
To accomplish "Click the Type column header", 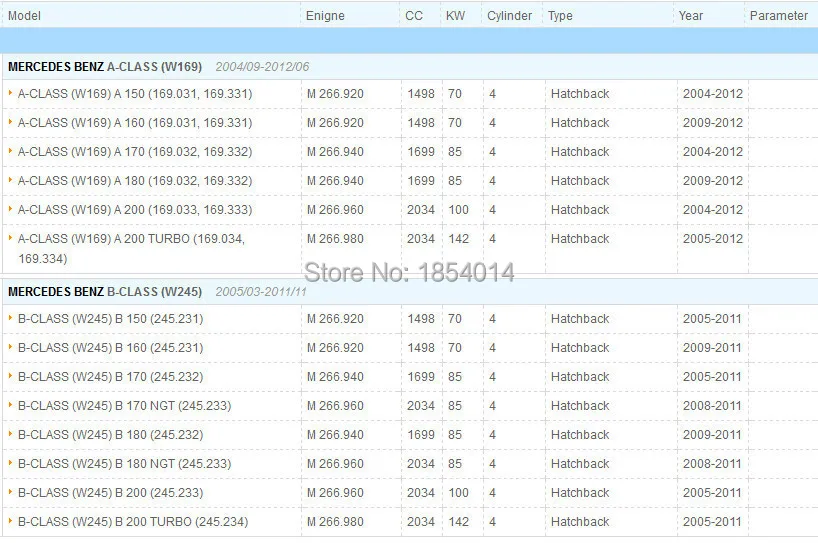I will pyautogui.click(x=560, y=16).
